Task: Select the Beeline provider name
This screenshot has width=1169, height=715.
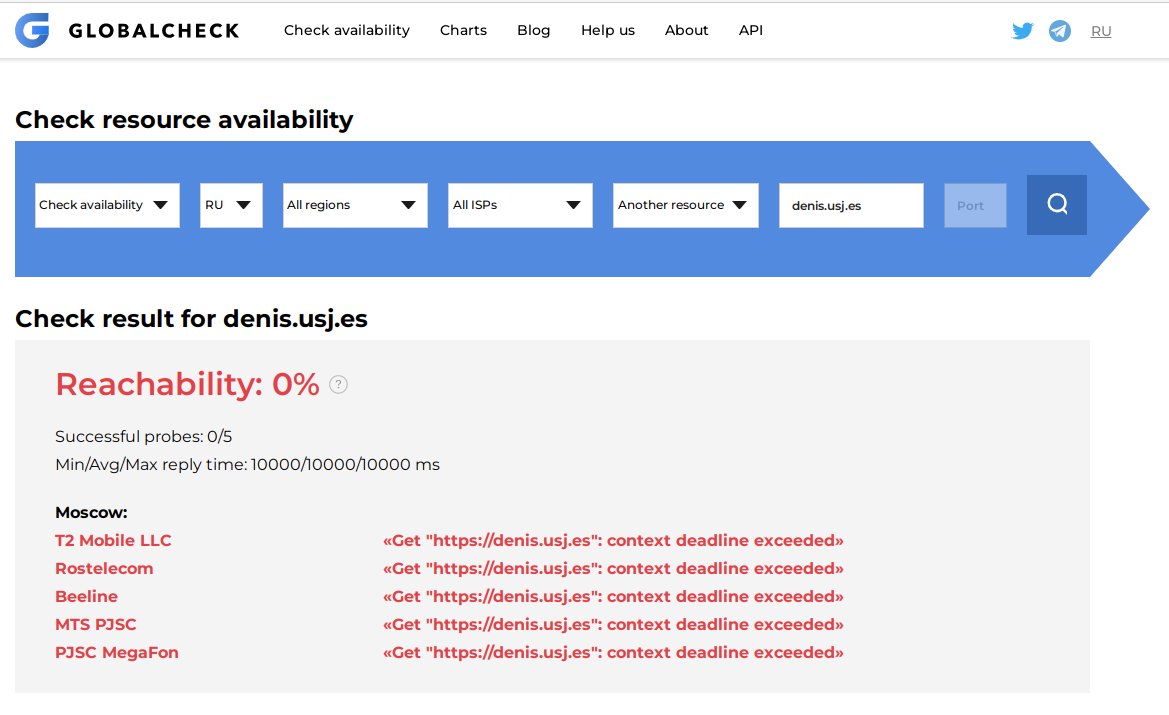Action: [86, 596]
